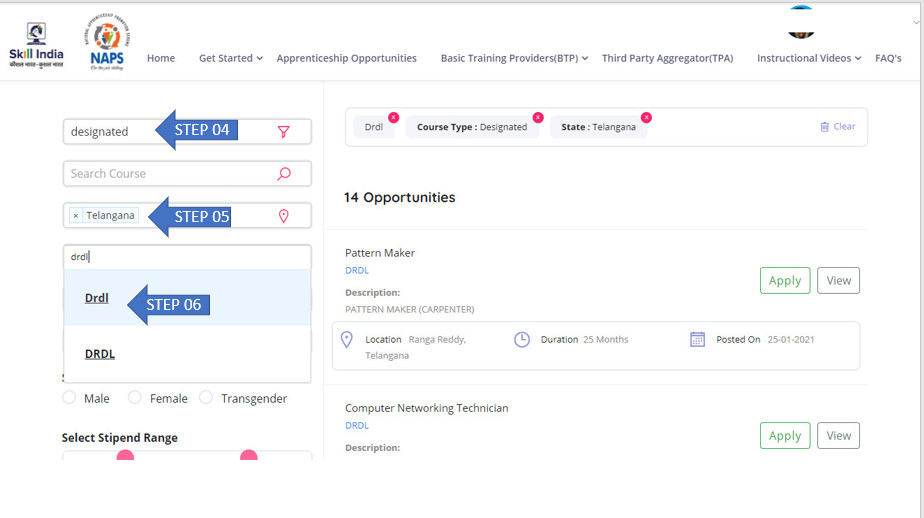Click the 14 Opportunities heading
Screen dimensions: 924x518
click(x=400, y=197)
